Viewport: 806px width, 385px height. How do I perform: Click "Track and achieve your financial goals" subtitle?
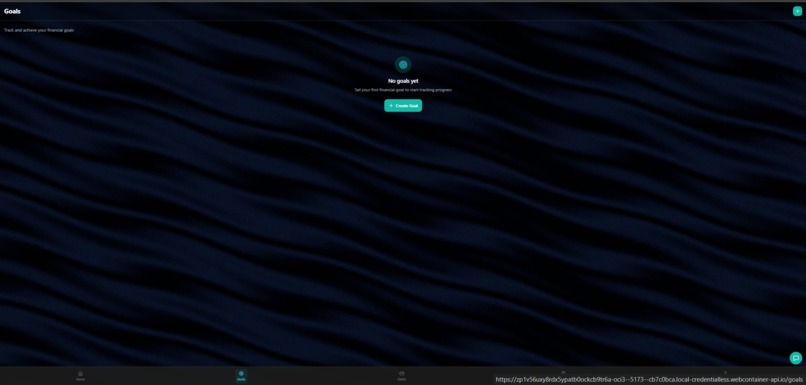pos(39,30)
